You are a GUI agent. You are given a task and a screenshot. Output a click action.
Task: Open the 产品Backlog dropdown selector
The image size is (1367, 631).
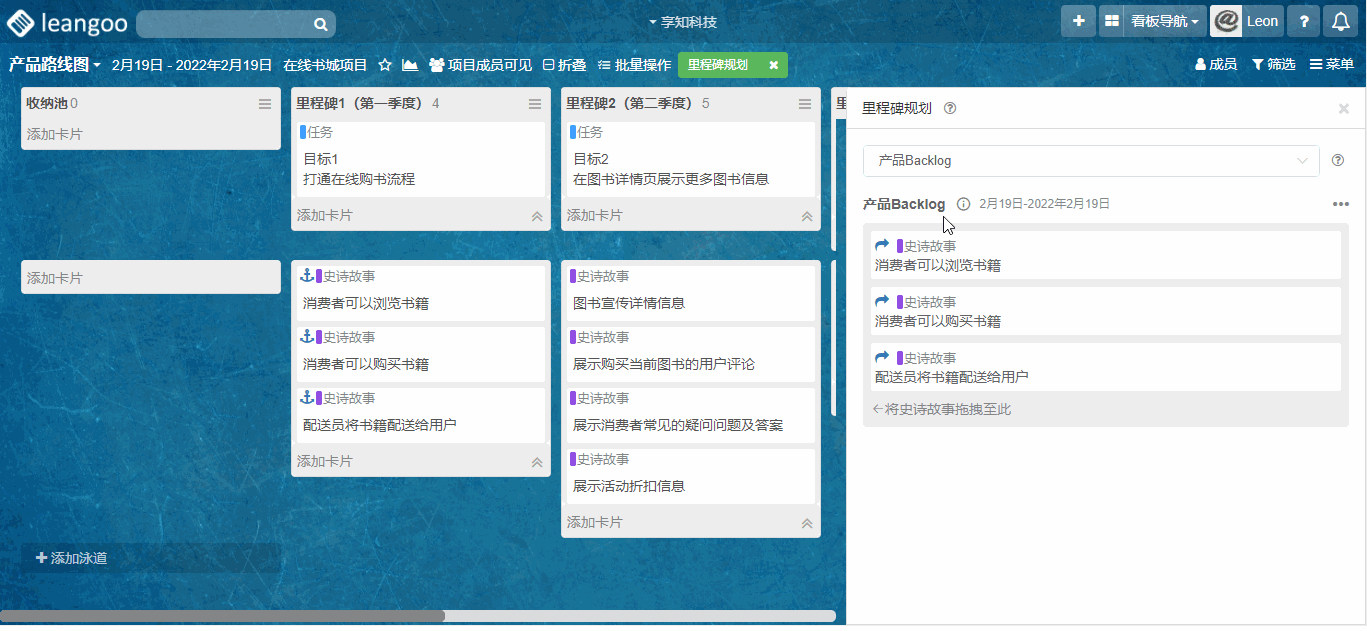pos(1091,161)
